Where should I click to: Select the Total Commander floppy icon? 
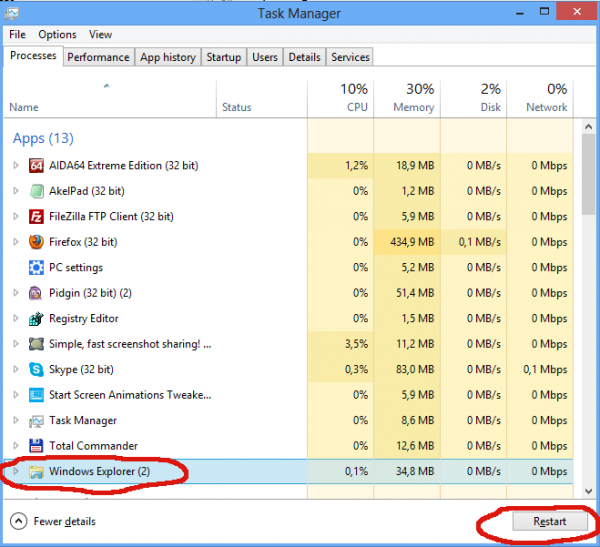click(x=36, y=446)
